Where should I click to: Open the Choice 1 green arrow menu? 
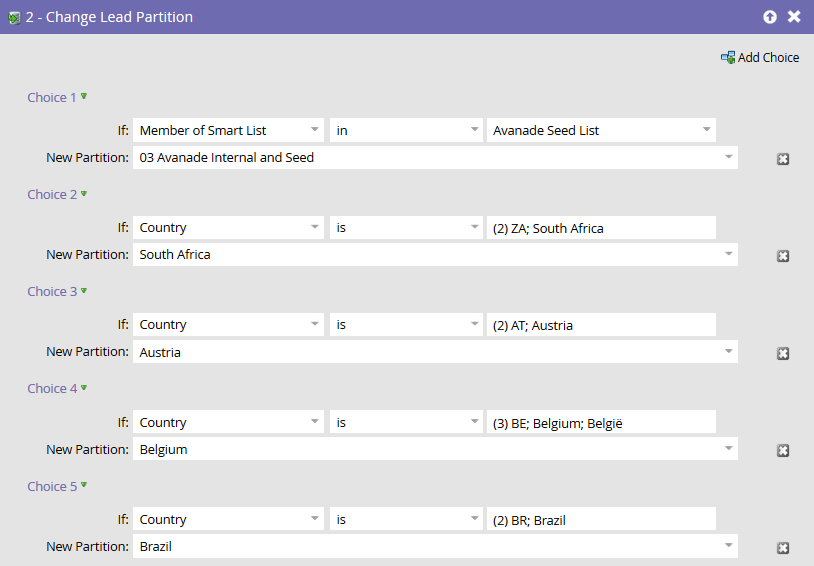[84, 97]
